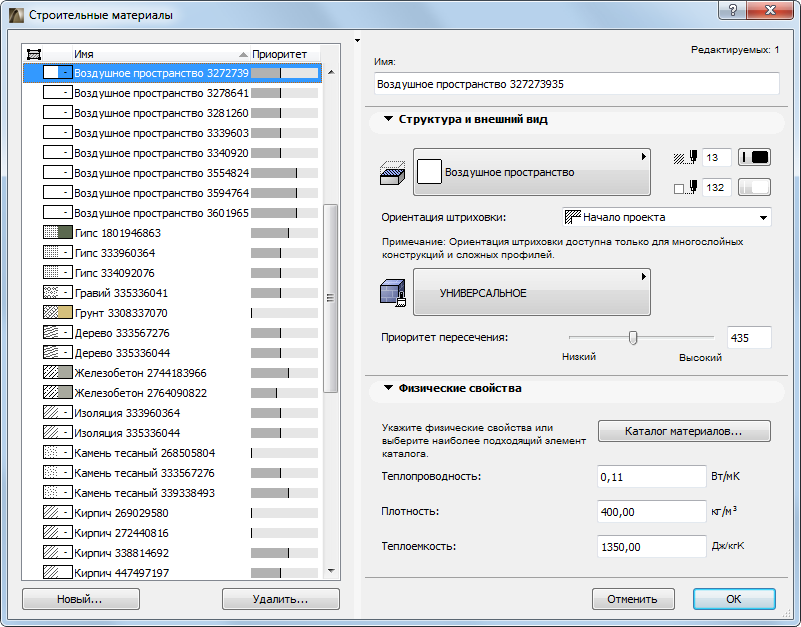The width and height of the screenshot is (801, 627).
Task: Click the Приоритет пересечения slider handle
Action: tap(633, 338)
